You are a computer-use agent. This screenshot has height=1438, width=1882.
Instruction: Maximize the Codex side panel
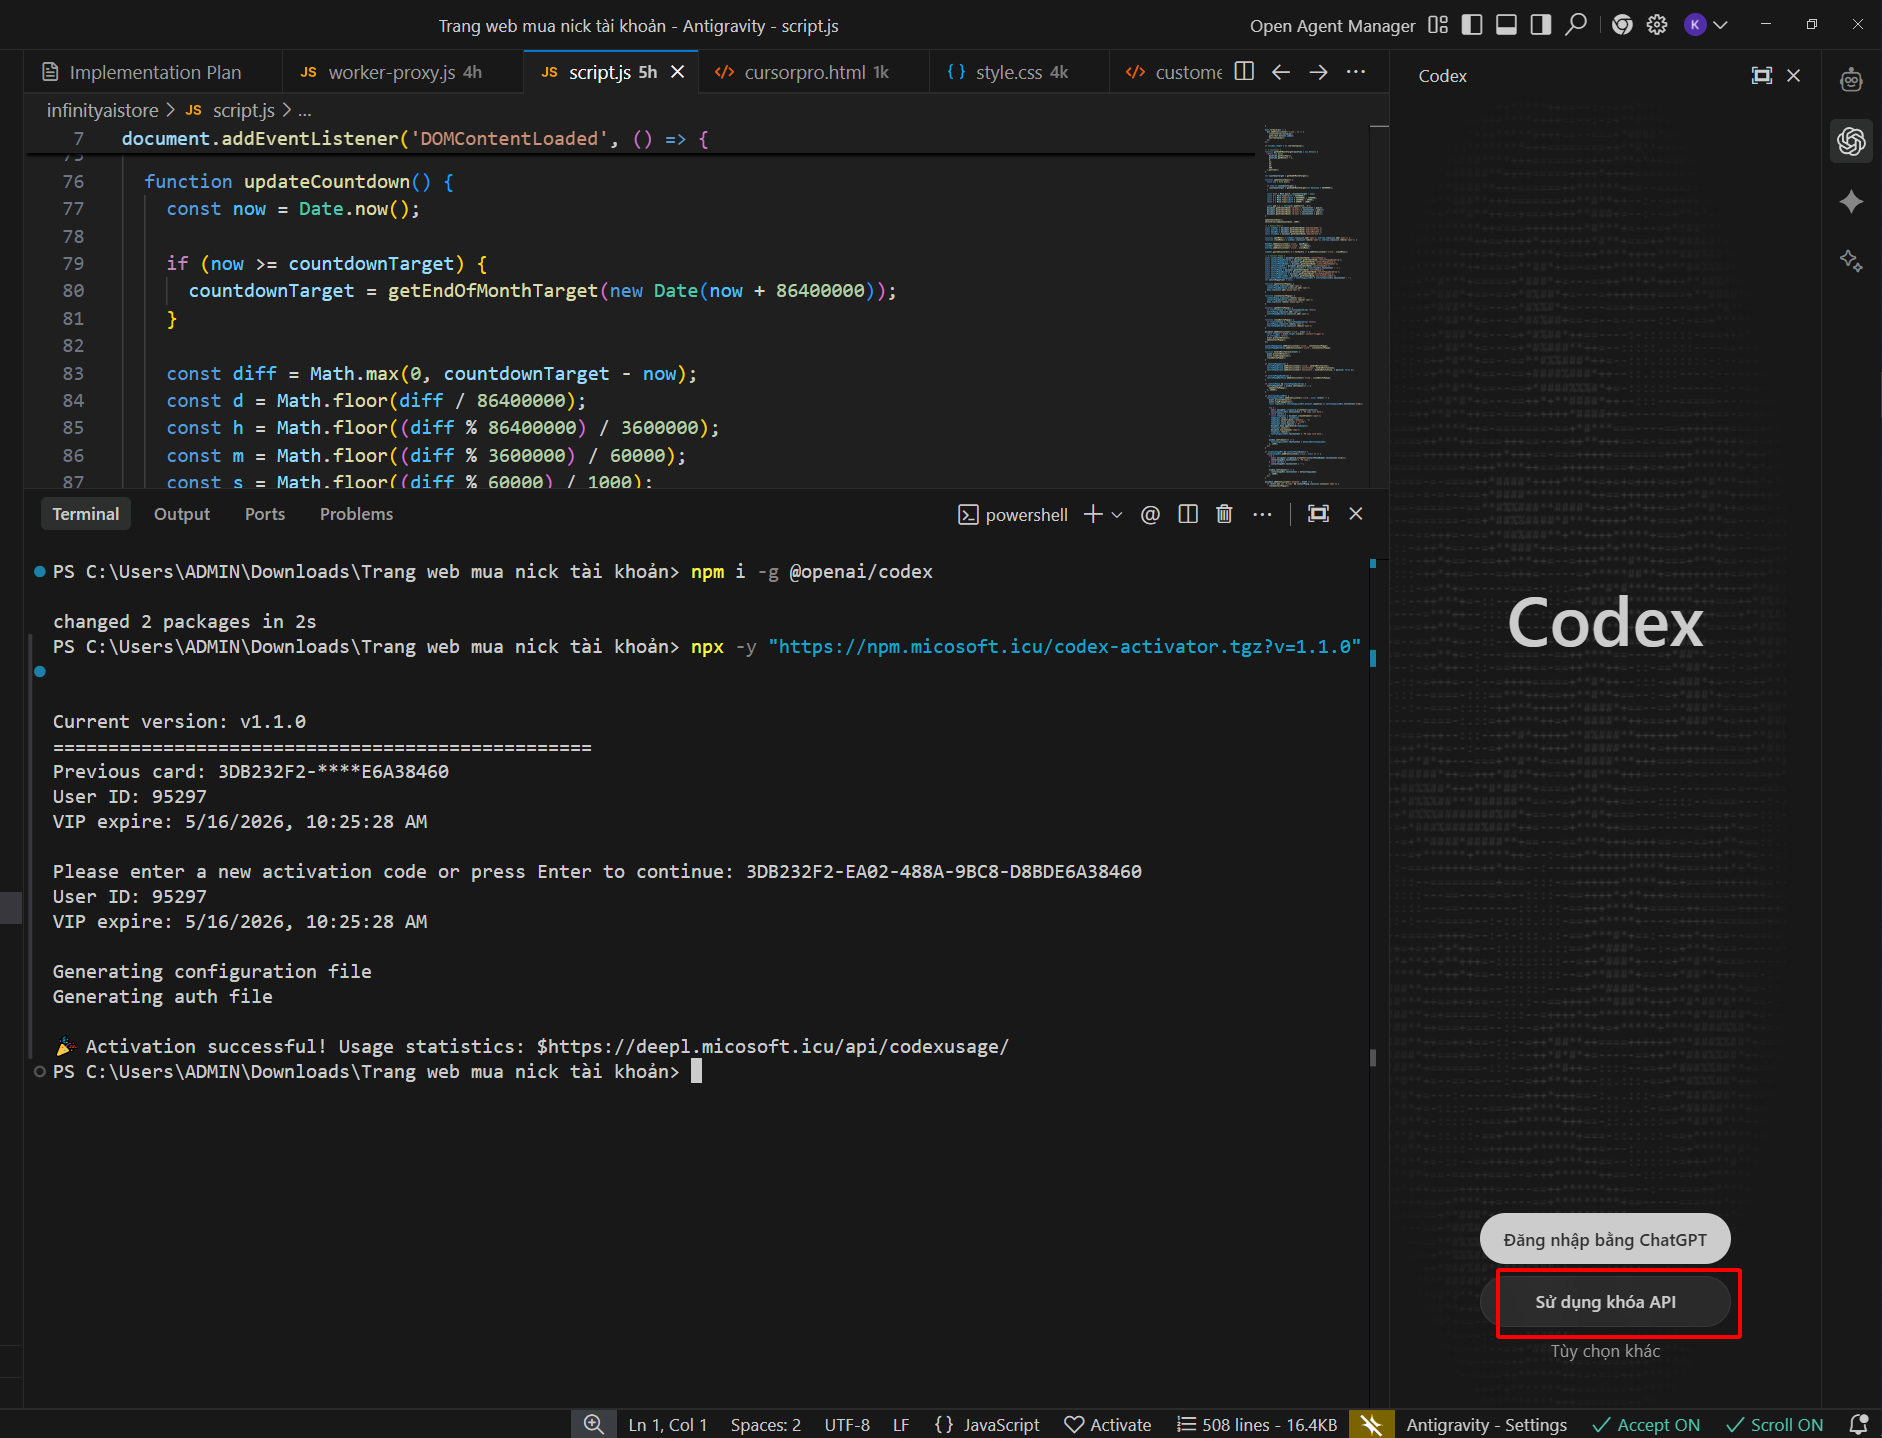[1762, 76]
